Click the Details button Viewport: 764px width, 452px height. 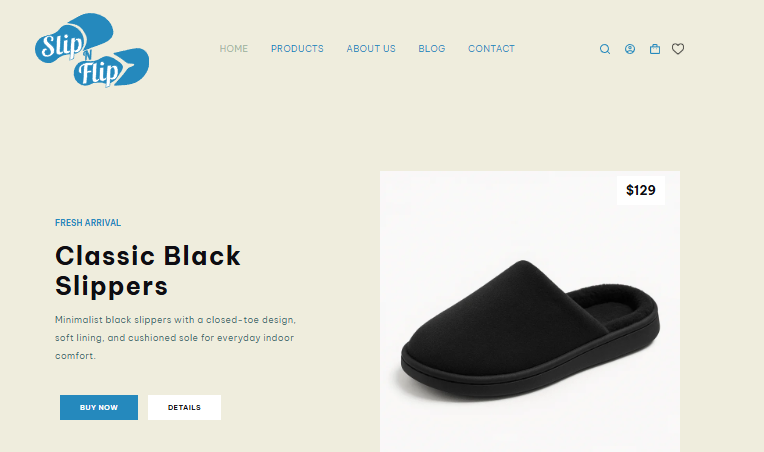184,407
